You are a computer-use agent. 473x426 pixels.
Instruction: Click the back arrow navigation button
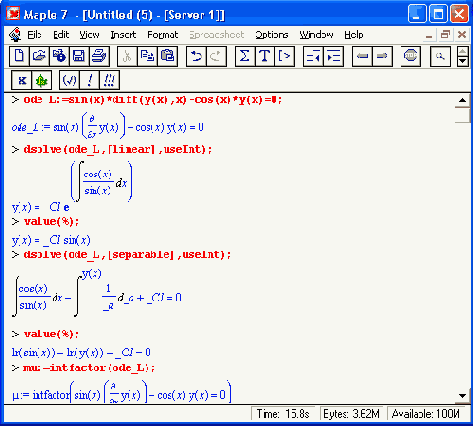click(362, 56)
